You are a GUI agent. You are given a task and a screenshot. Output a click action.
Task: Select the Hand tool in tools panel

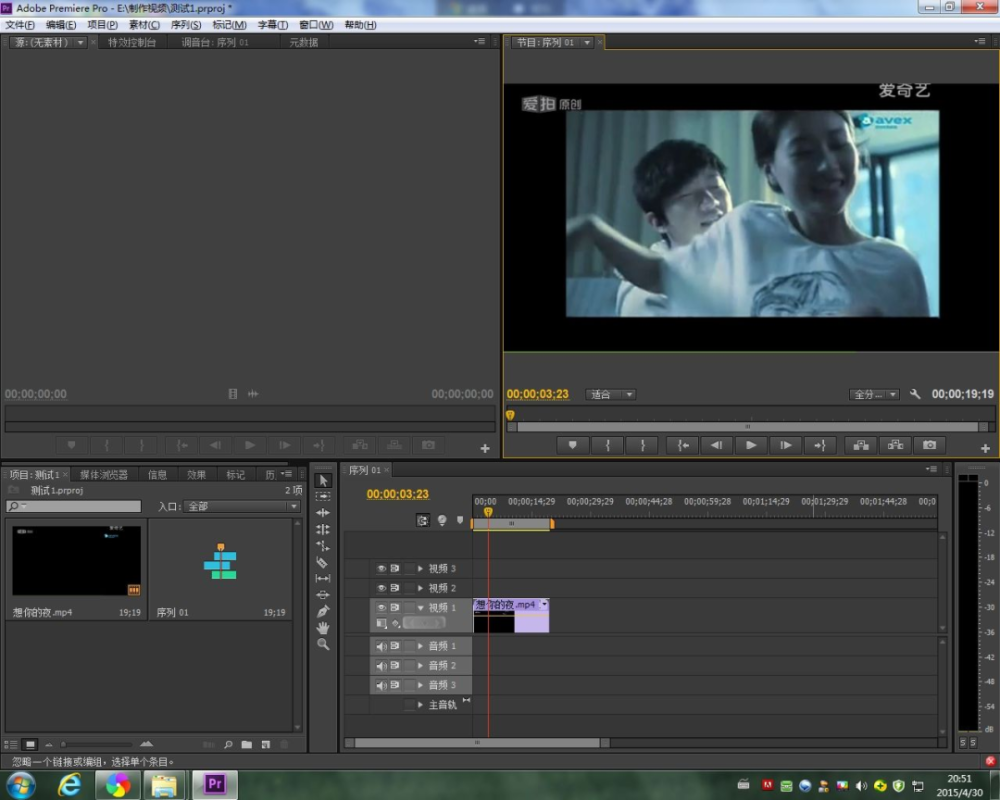point(322,628)
